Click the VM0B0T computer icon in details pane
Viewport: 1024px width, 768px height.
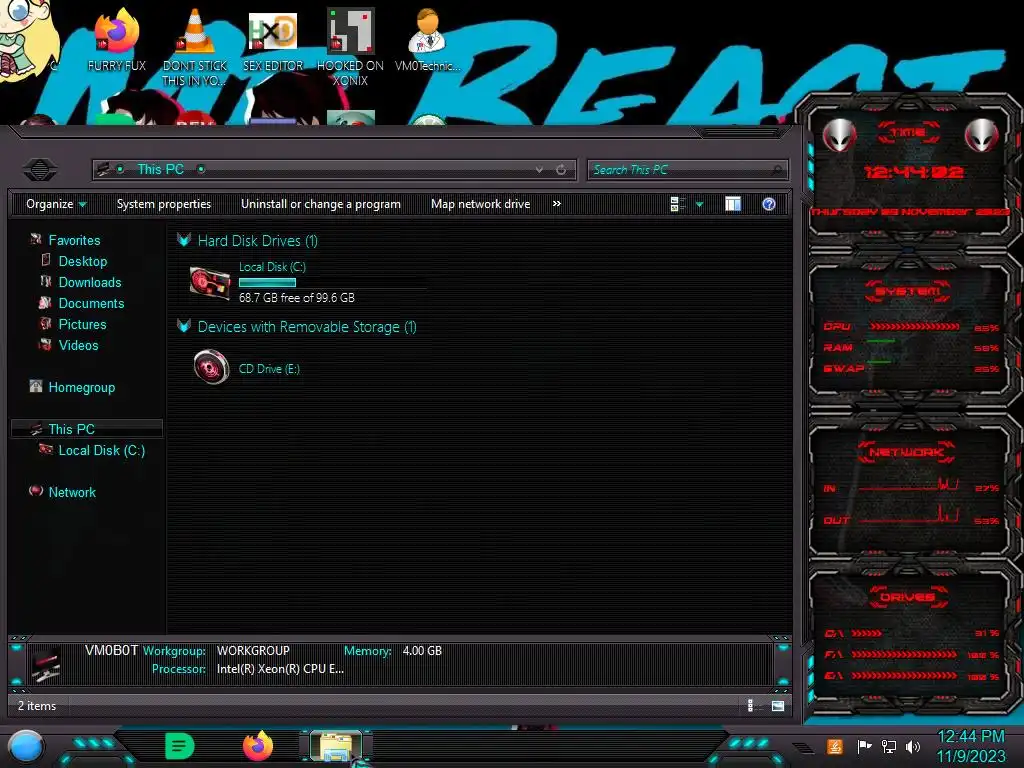(x=46, y=664)
